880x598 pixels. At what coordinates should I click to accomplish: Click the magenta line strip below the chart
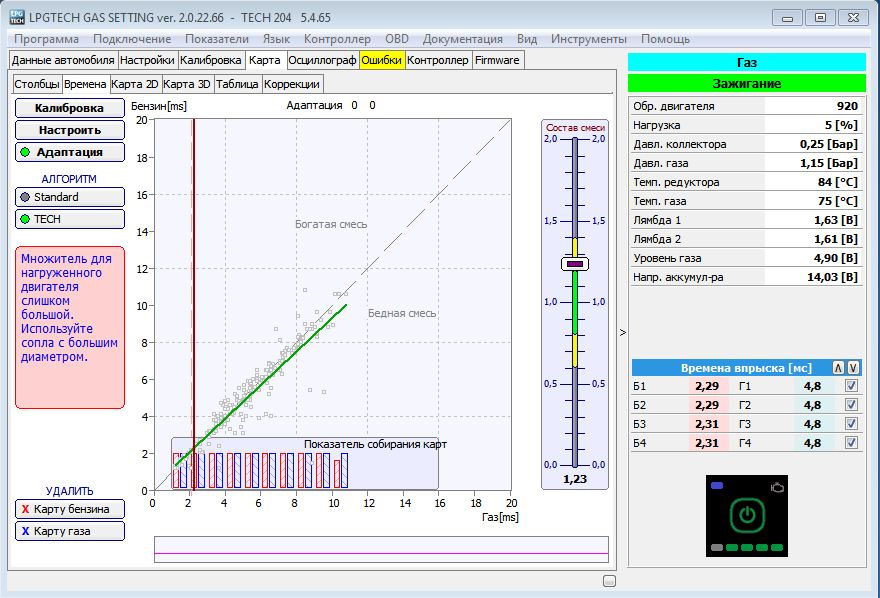[x=381, y=549]
